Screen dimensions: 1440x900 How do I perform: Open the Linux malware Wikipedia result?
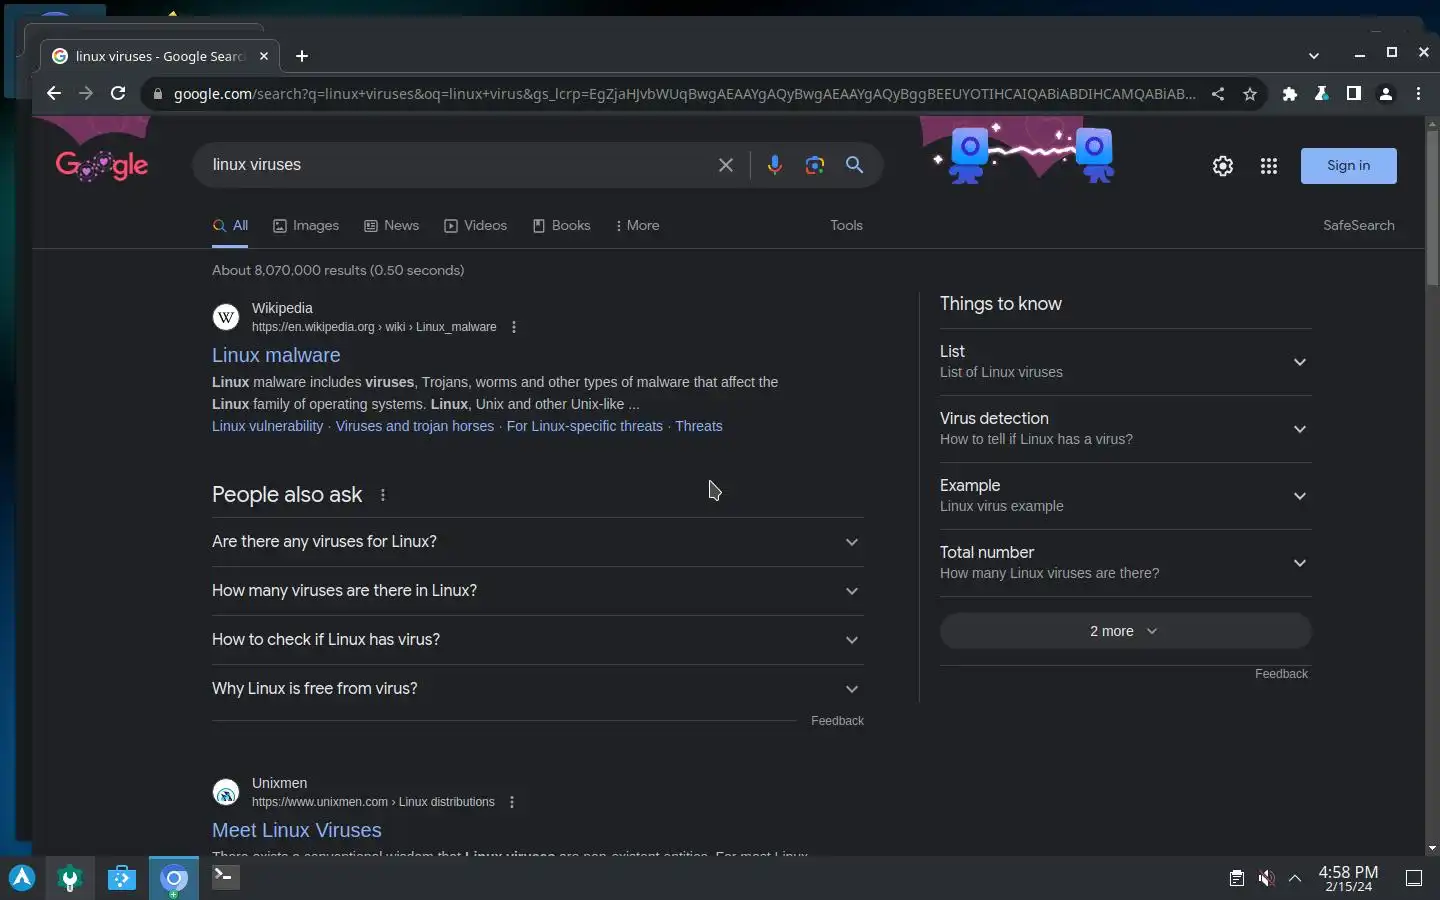coord(276,355)
